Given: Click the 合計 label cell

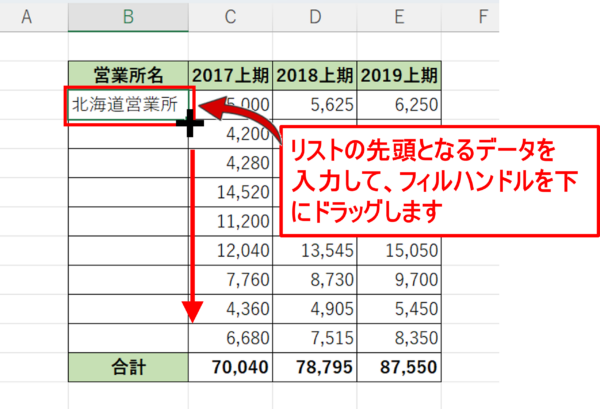Looking at the screenshot, I should (x=128, y=367).
